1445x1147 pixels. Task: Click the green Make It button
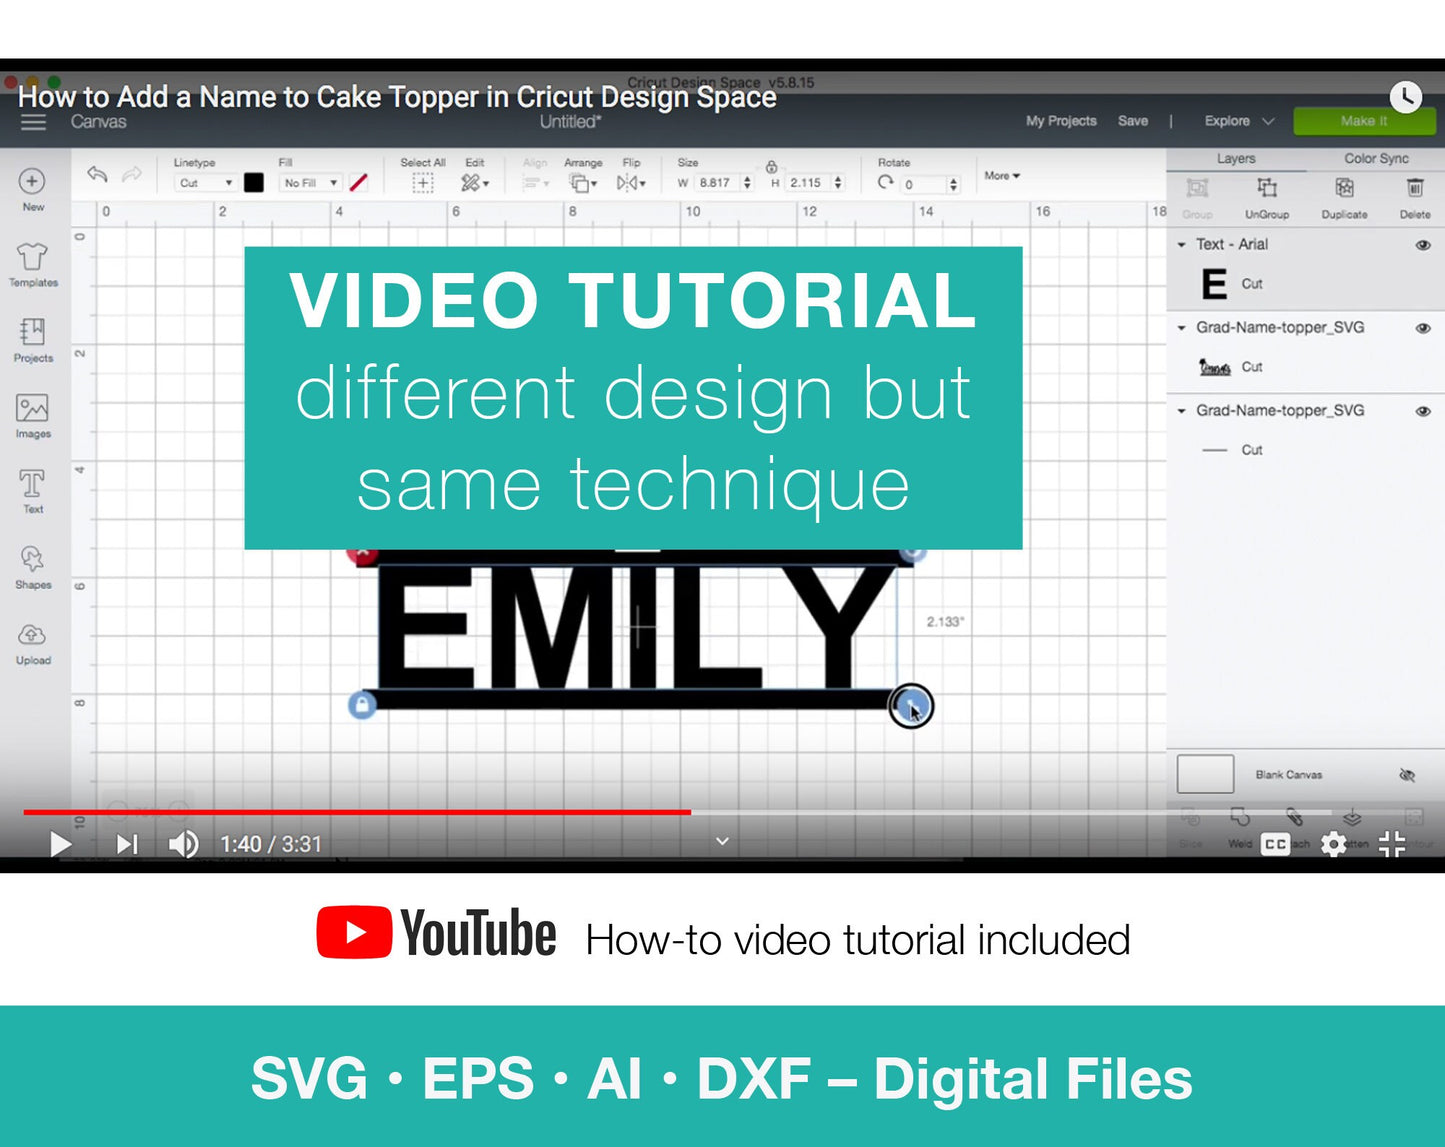click(x=1364, y=121)
